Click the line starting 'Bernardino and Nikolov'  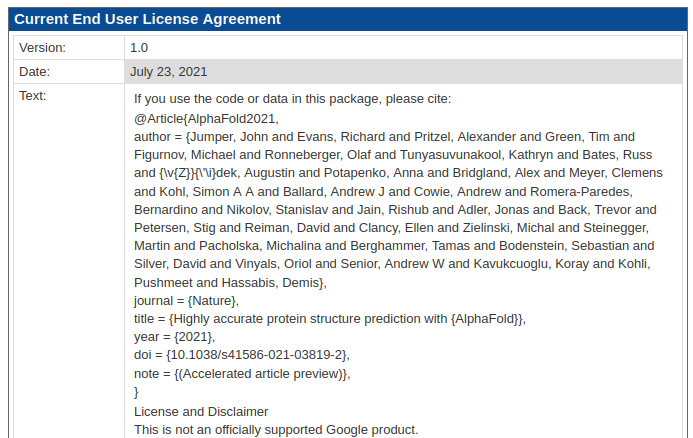coord(395,210)
